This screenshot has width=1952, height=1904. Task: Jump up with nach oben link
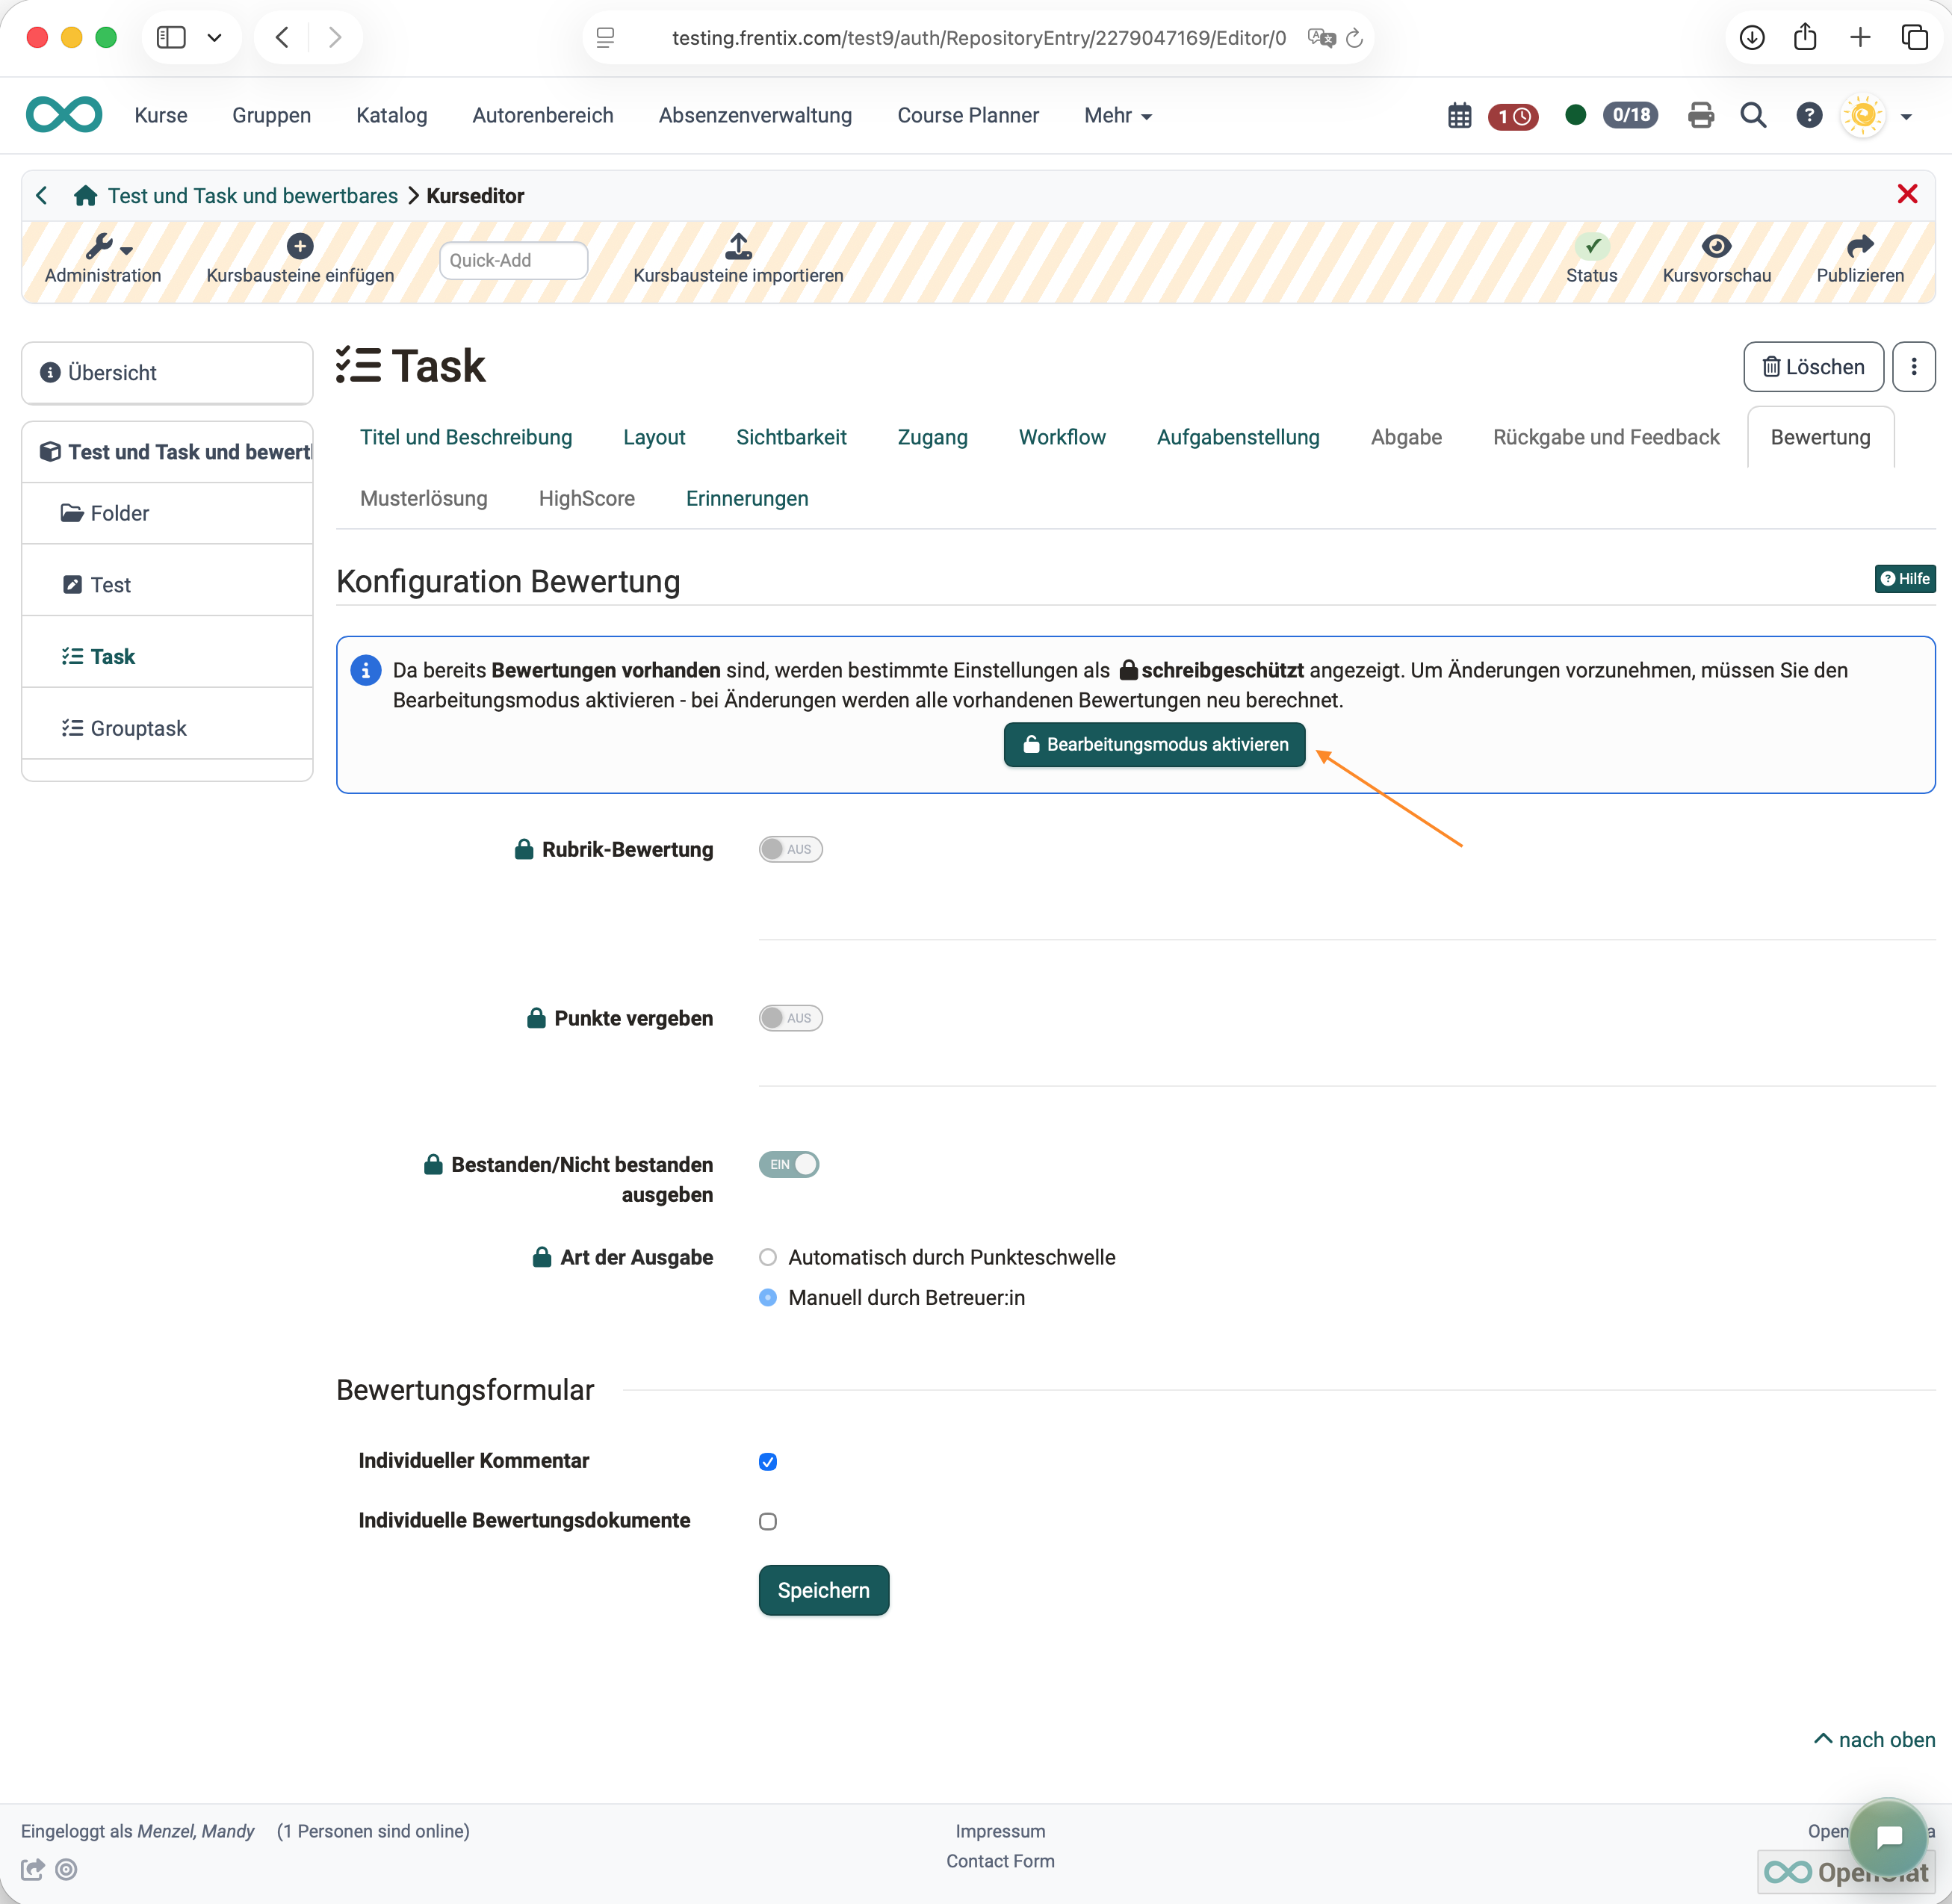point(1874,1739)
